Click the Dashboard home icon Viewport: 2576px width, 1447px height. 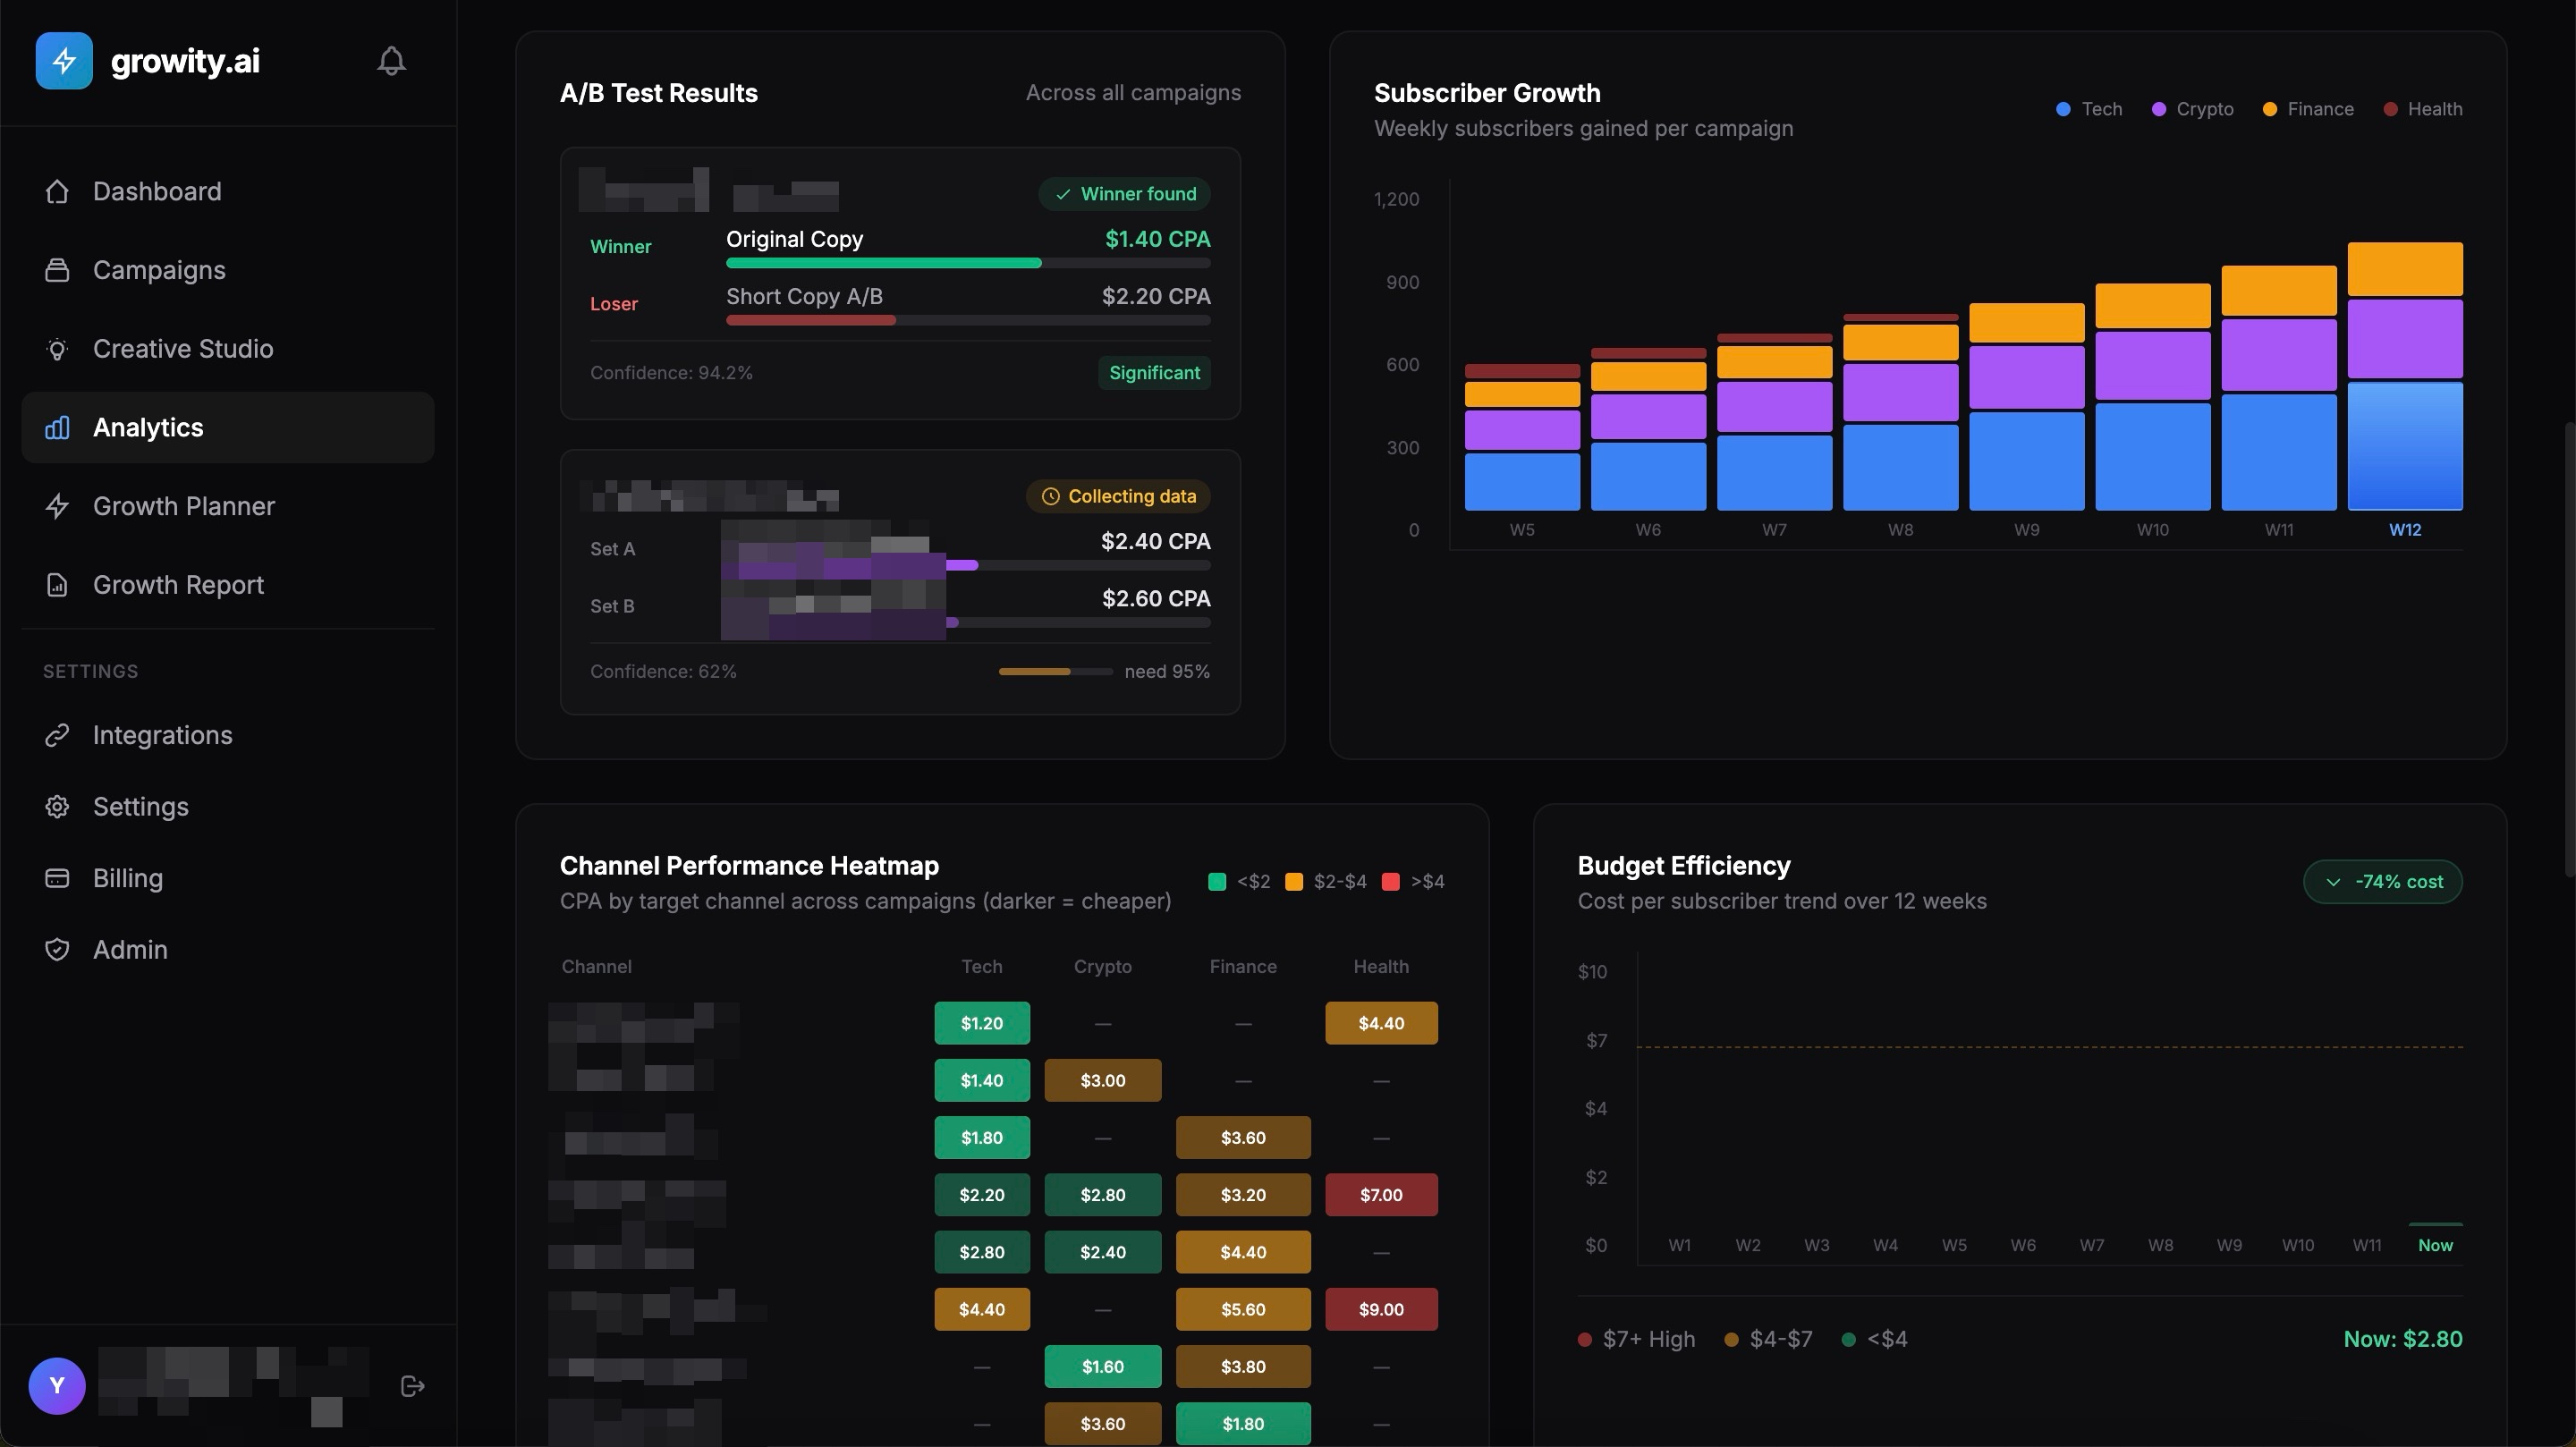click(x=57, y=191)
